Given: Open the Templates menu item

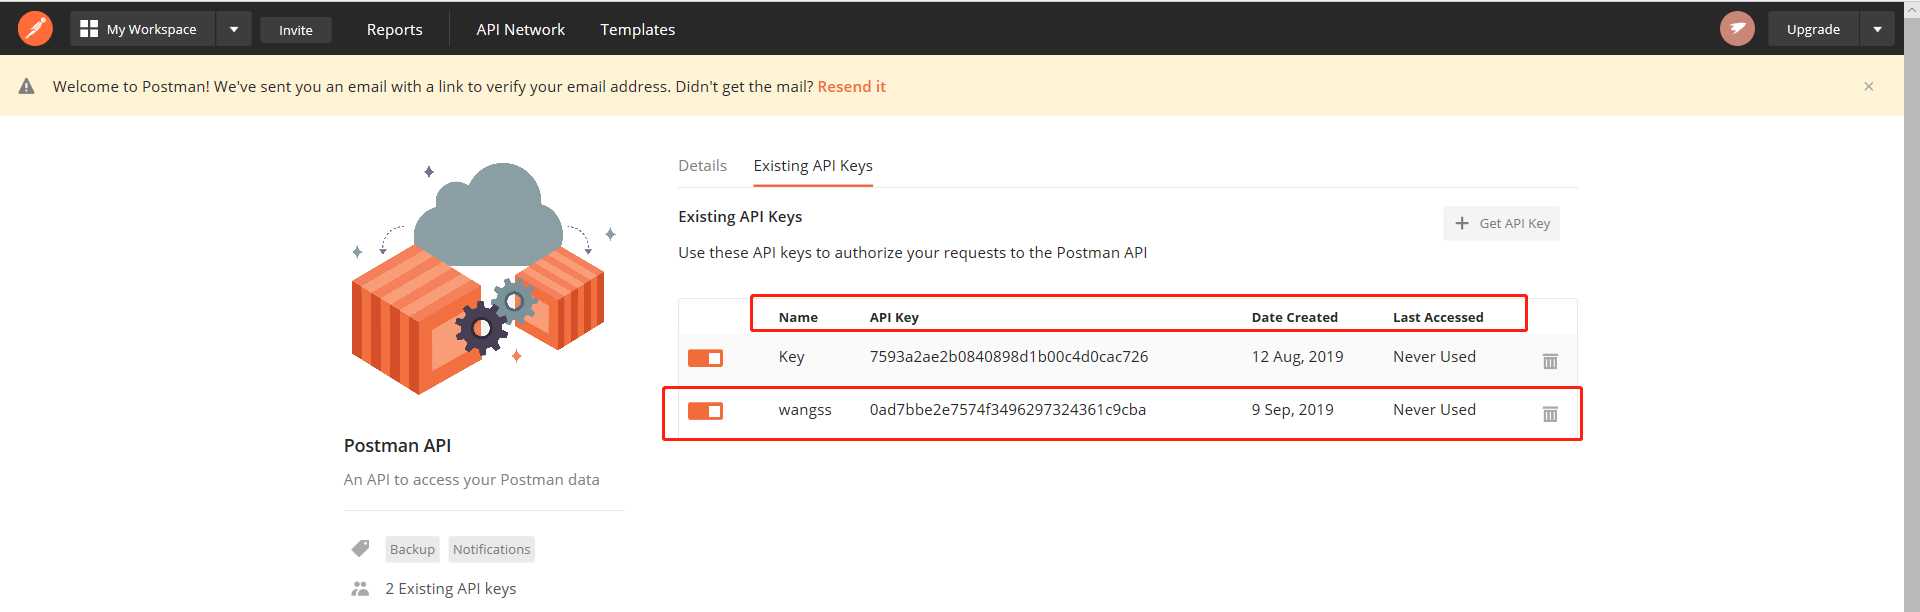Looking at the screenshot, I should coord(638,30).
